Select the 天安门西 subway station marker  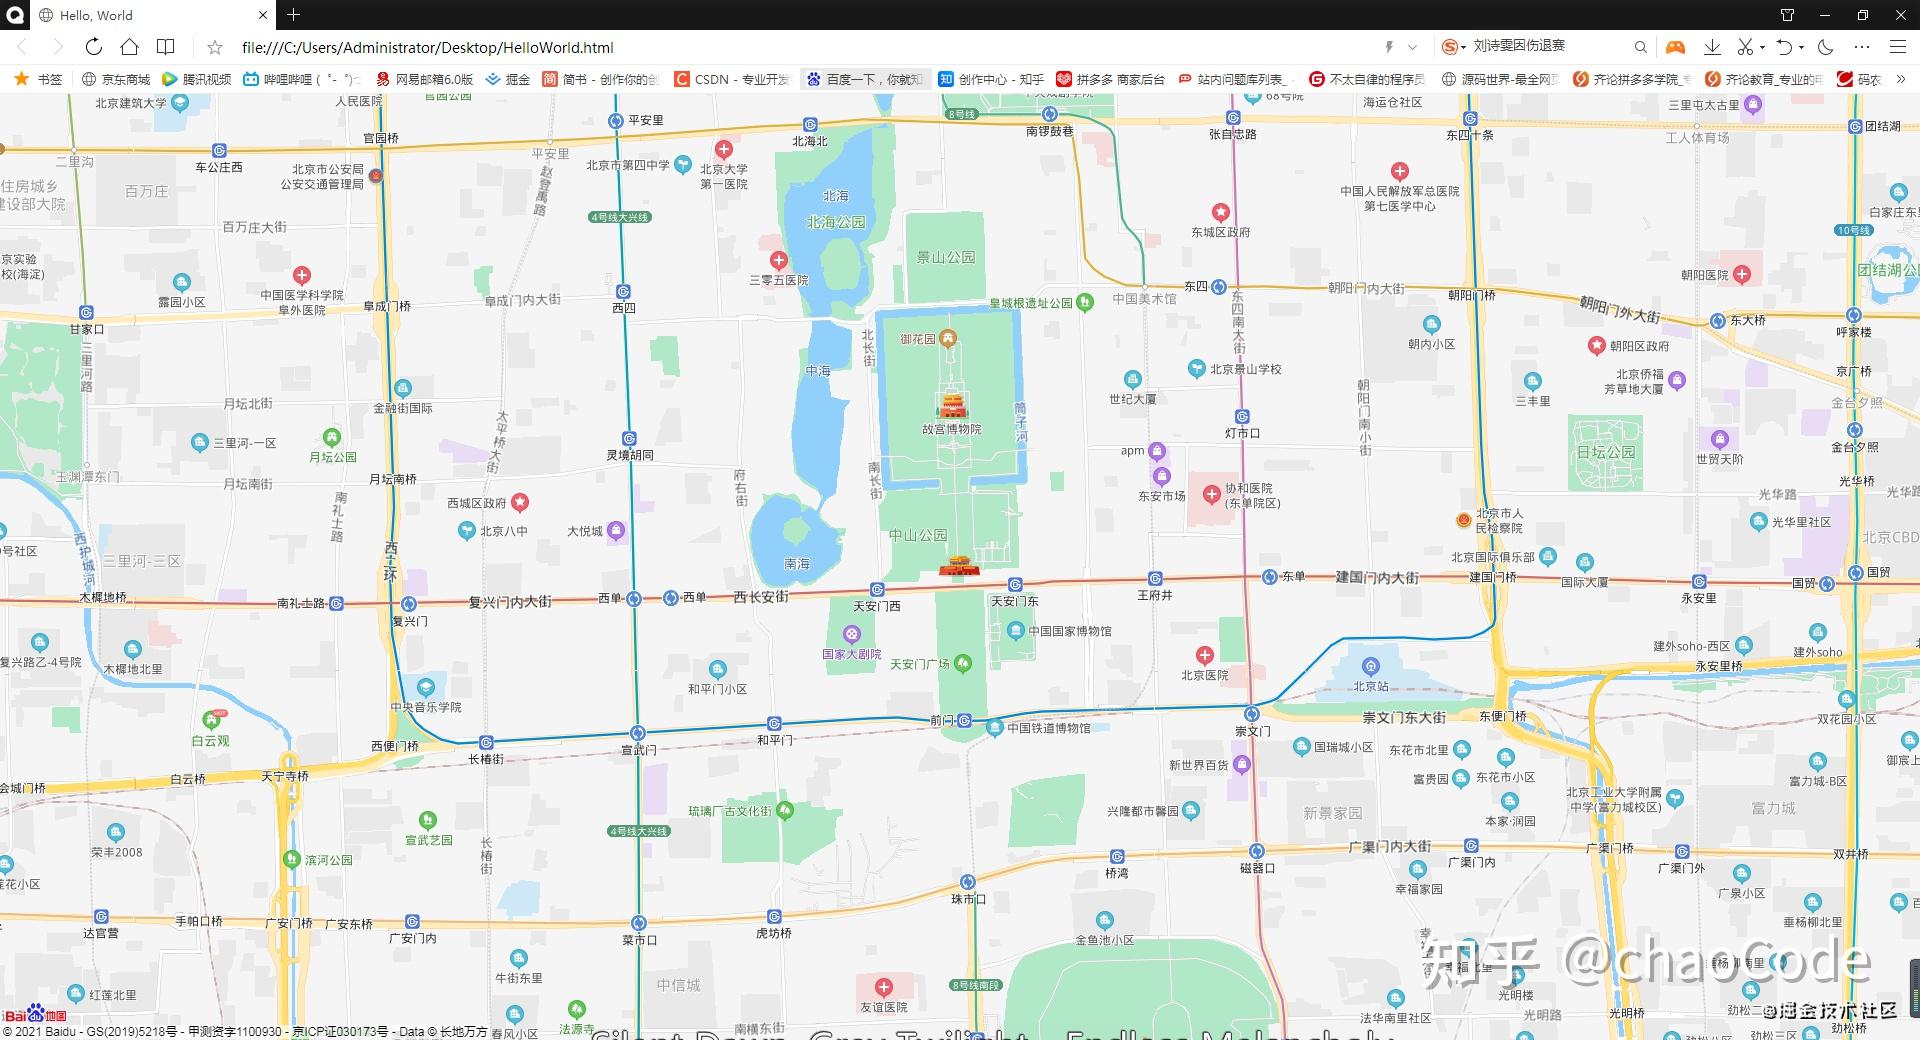pyautogui.click(x=877, y=590)
